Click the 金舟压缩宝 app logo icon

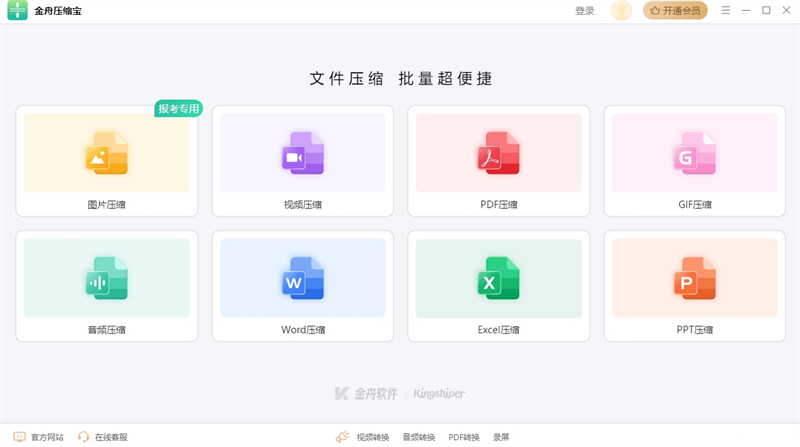coord(17,10)
